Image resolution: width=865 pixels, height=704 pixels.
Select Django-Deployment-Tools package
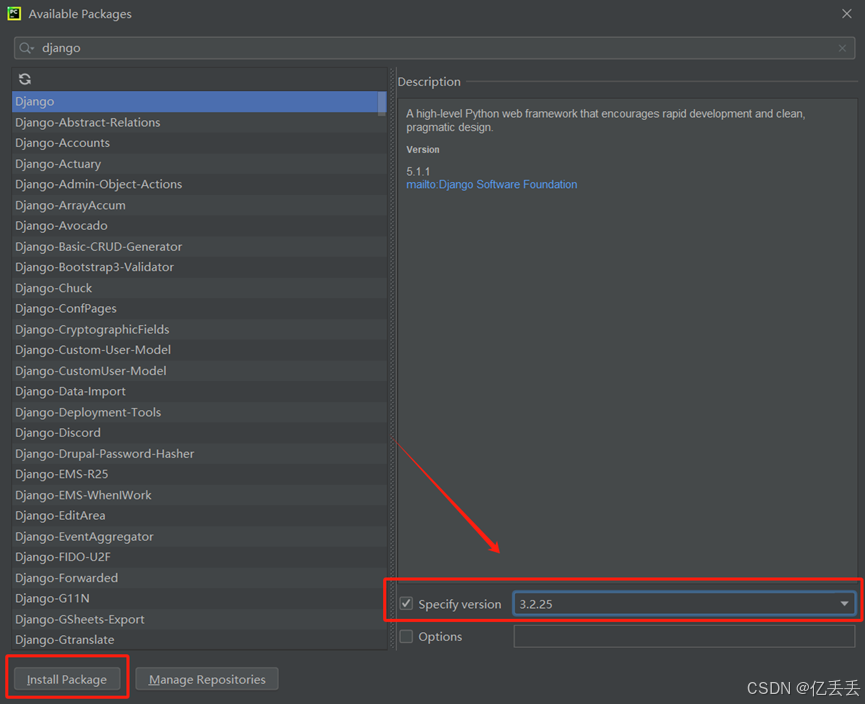[199, 412]
